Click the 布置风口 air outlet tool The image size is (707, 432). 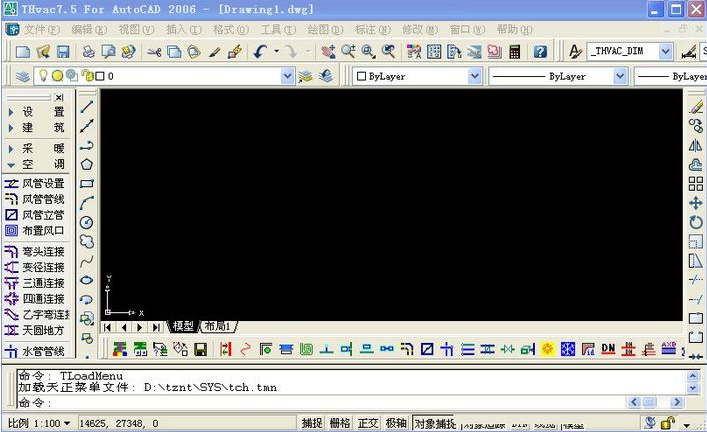35,230
